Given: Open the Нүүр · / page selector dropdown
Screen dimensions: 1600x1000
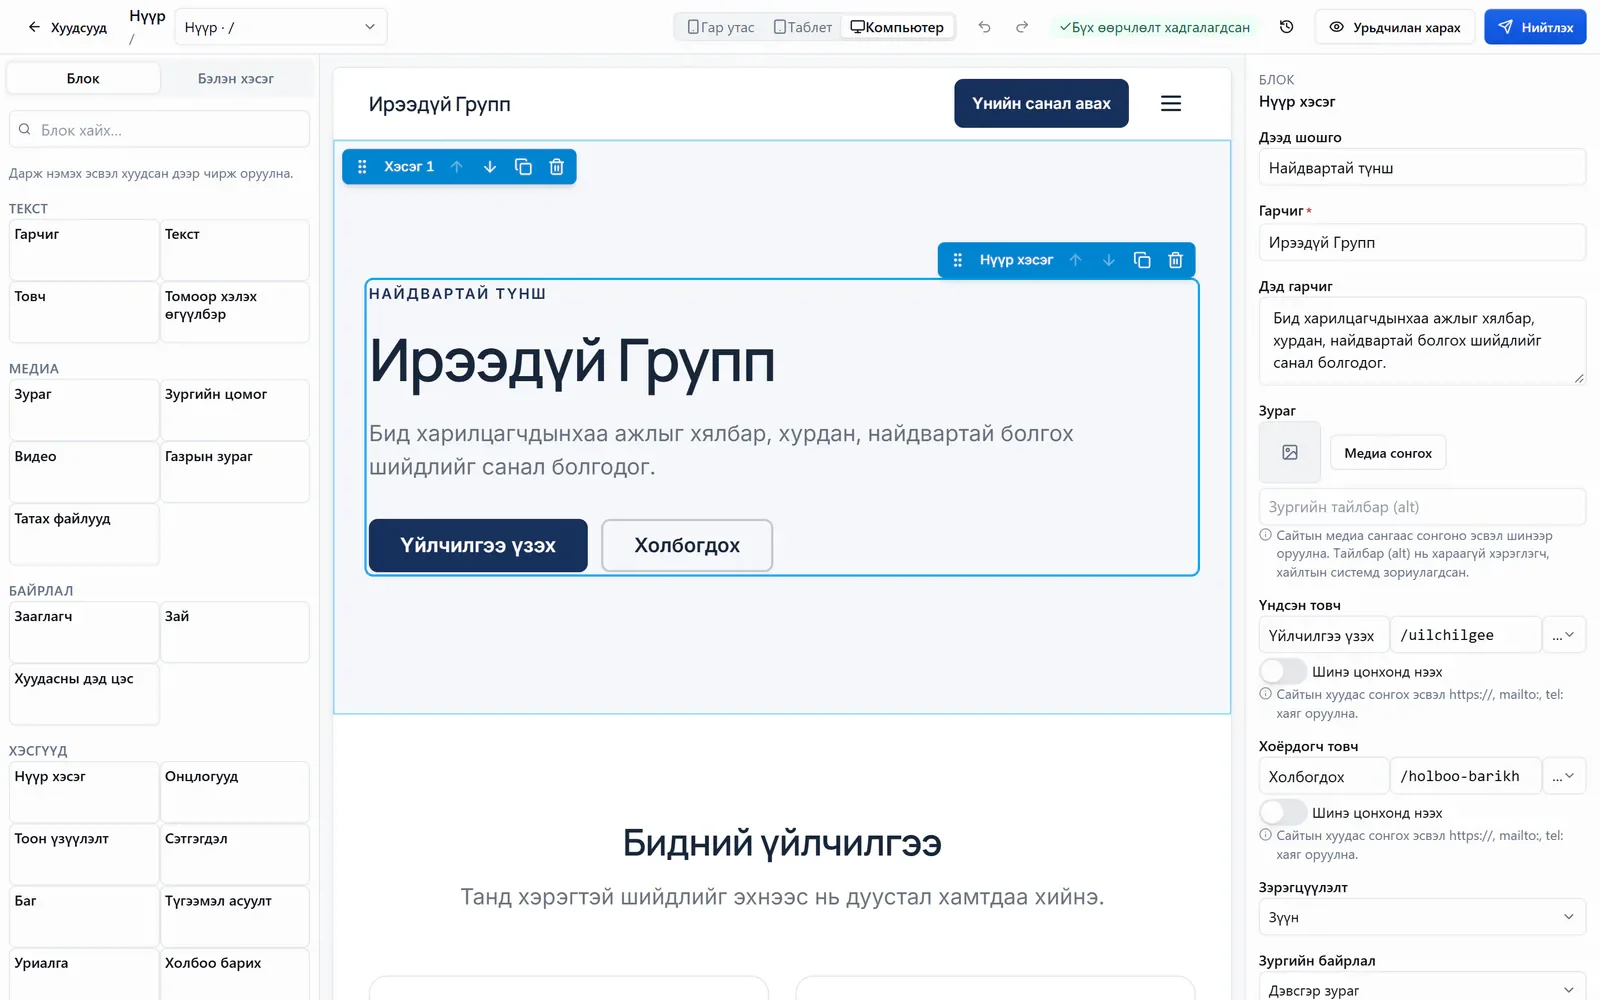Looking at the screenshot, I should pos(280,27).
